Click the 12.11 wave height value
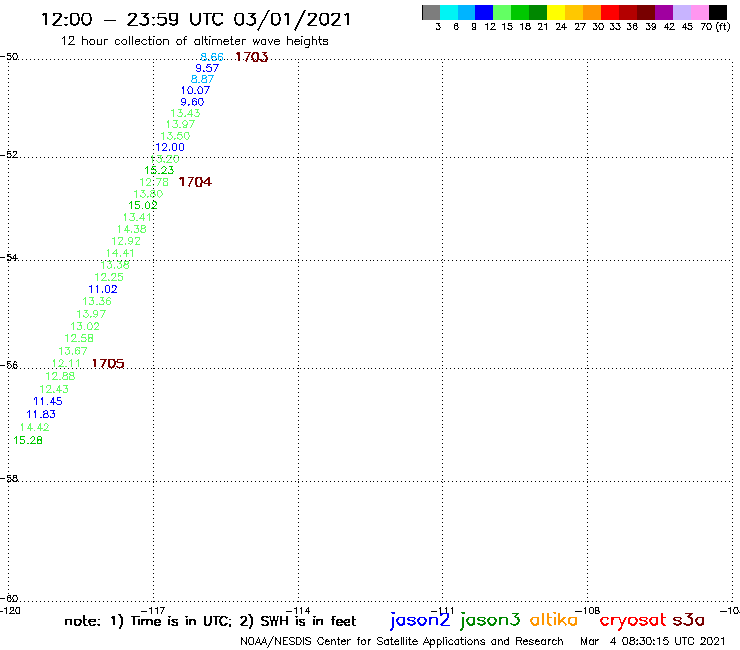Screen dimensions: 740x650 coord(66,363)
